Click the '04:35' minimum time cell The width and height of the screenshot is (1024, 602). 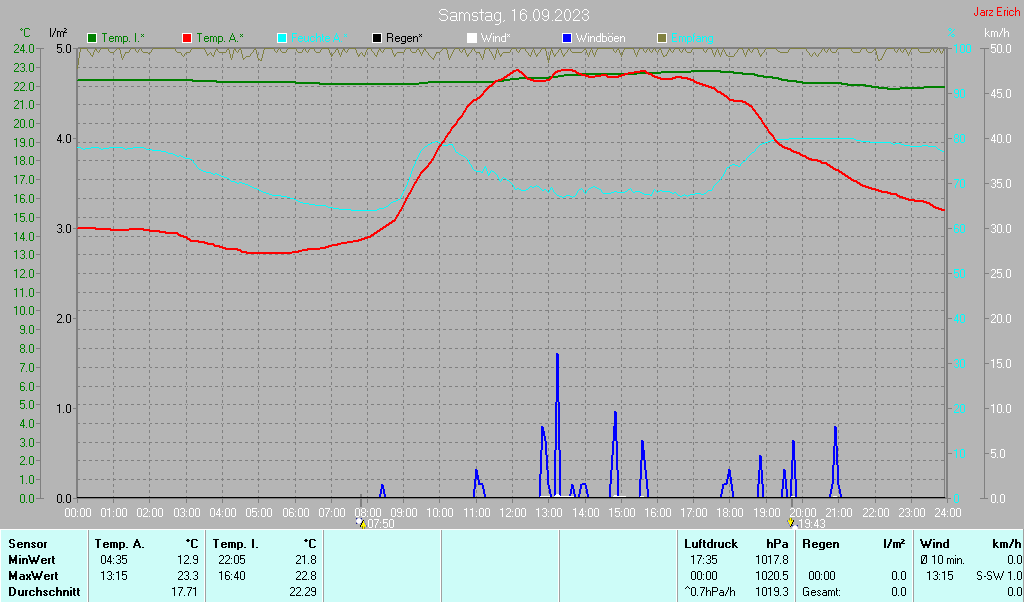click(x=114, y=560)
